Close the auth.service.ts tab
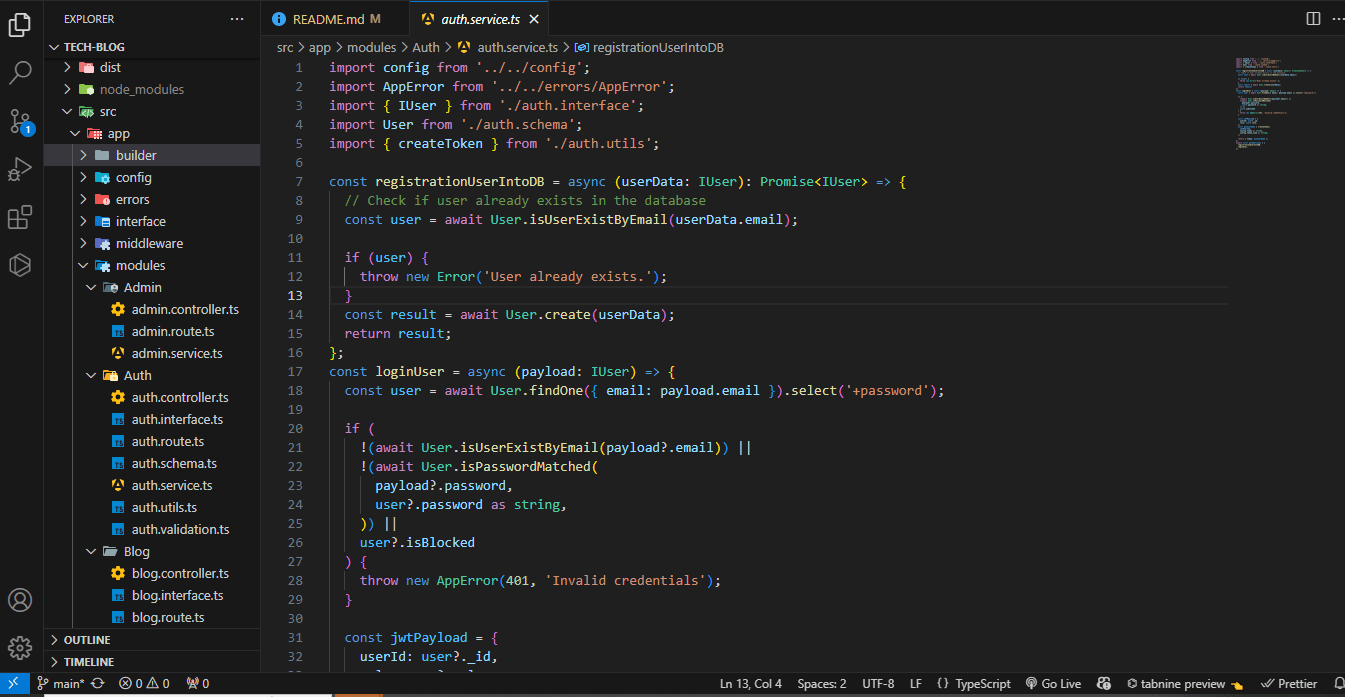Viewport: 1345px width, 697px height. click(534, 18)
